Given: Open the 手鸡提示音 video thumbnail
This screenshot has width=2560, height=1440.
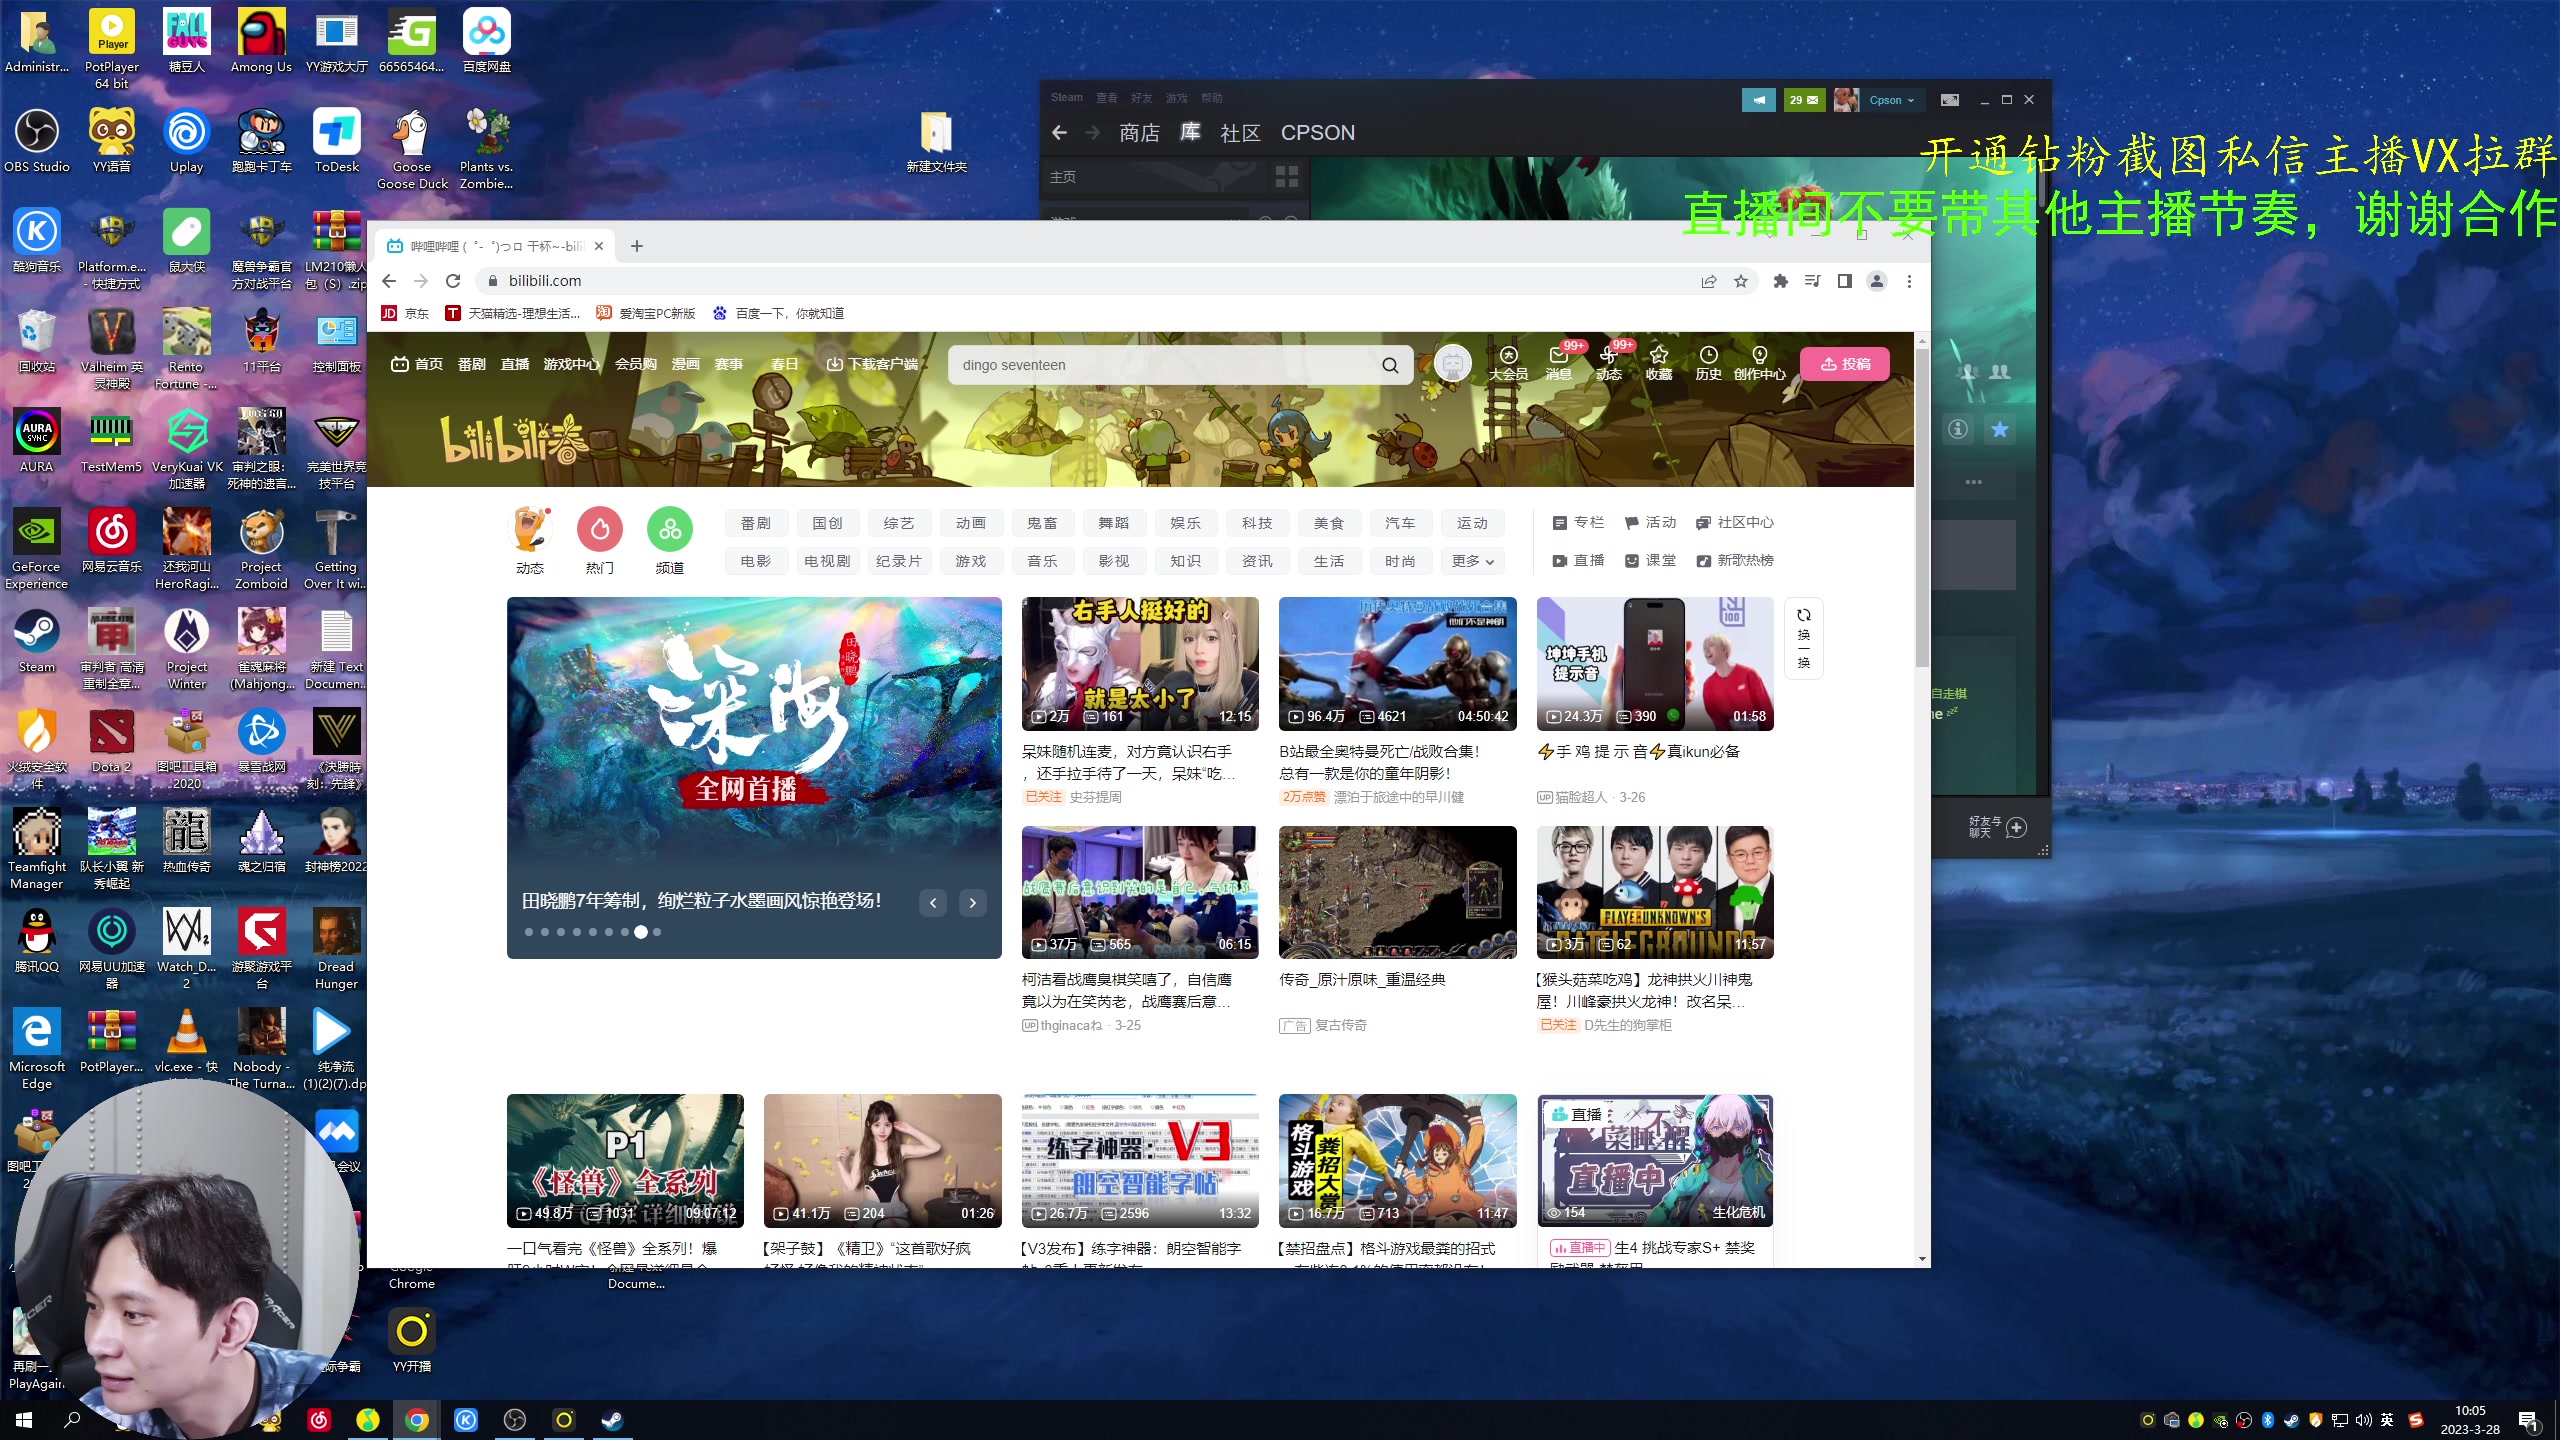Looking at the screenshot, I should (1655, 664).
